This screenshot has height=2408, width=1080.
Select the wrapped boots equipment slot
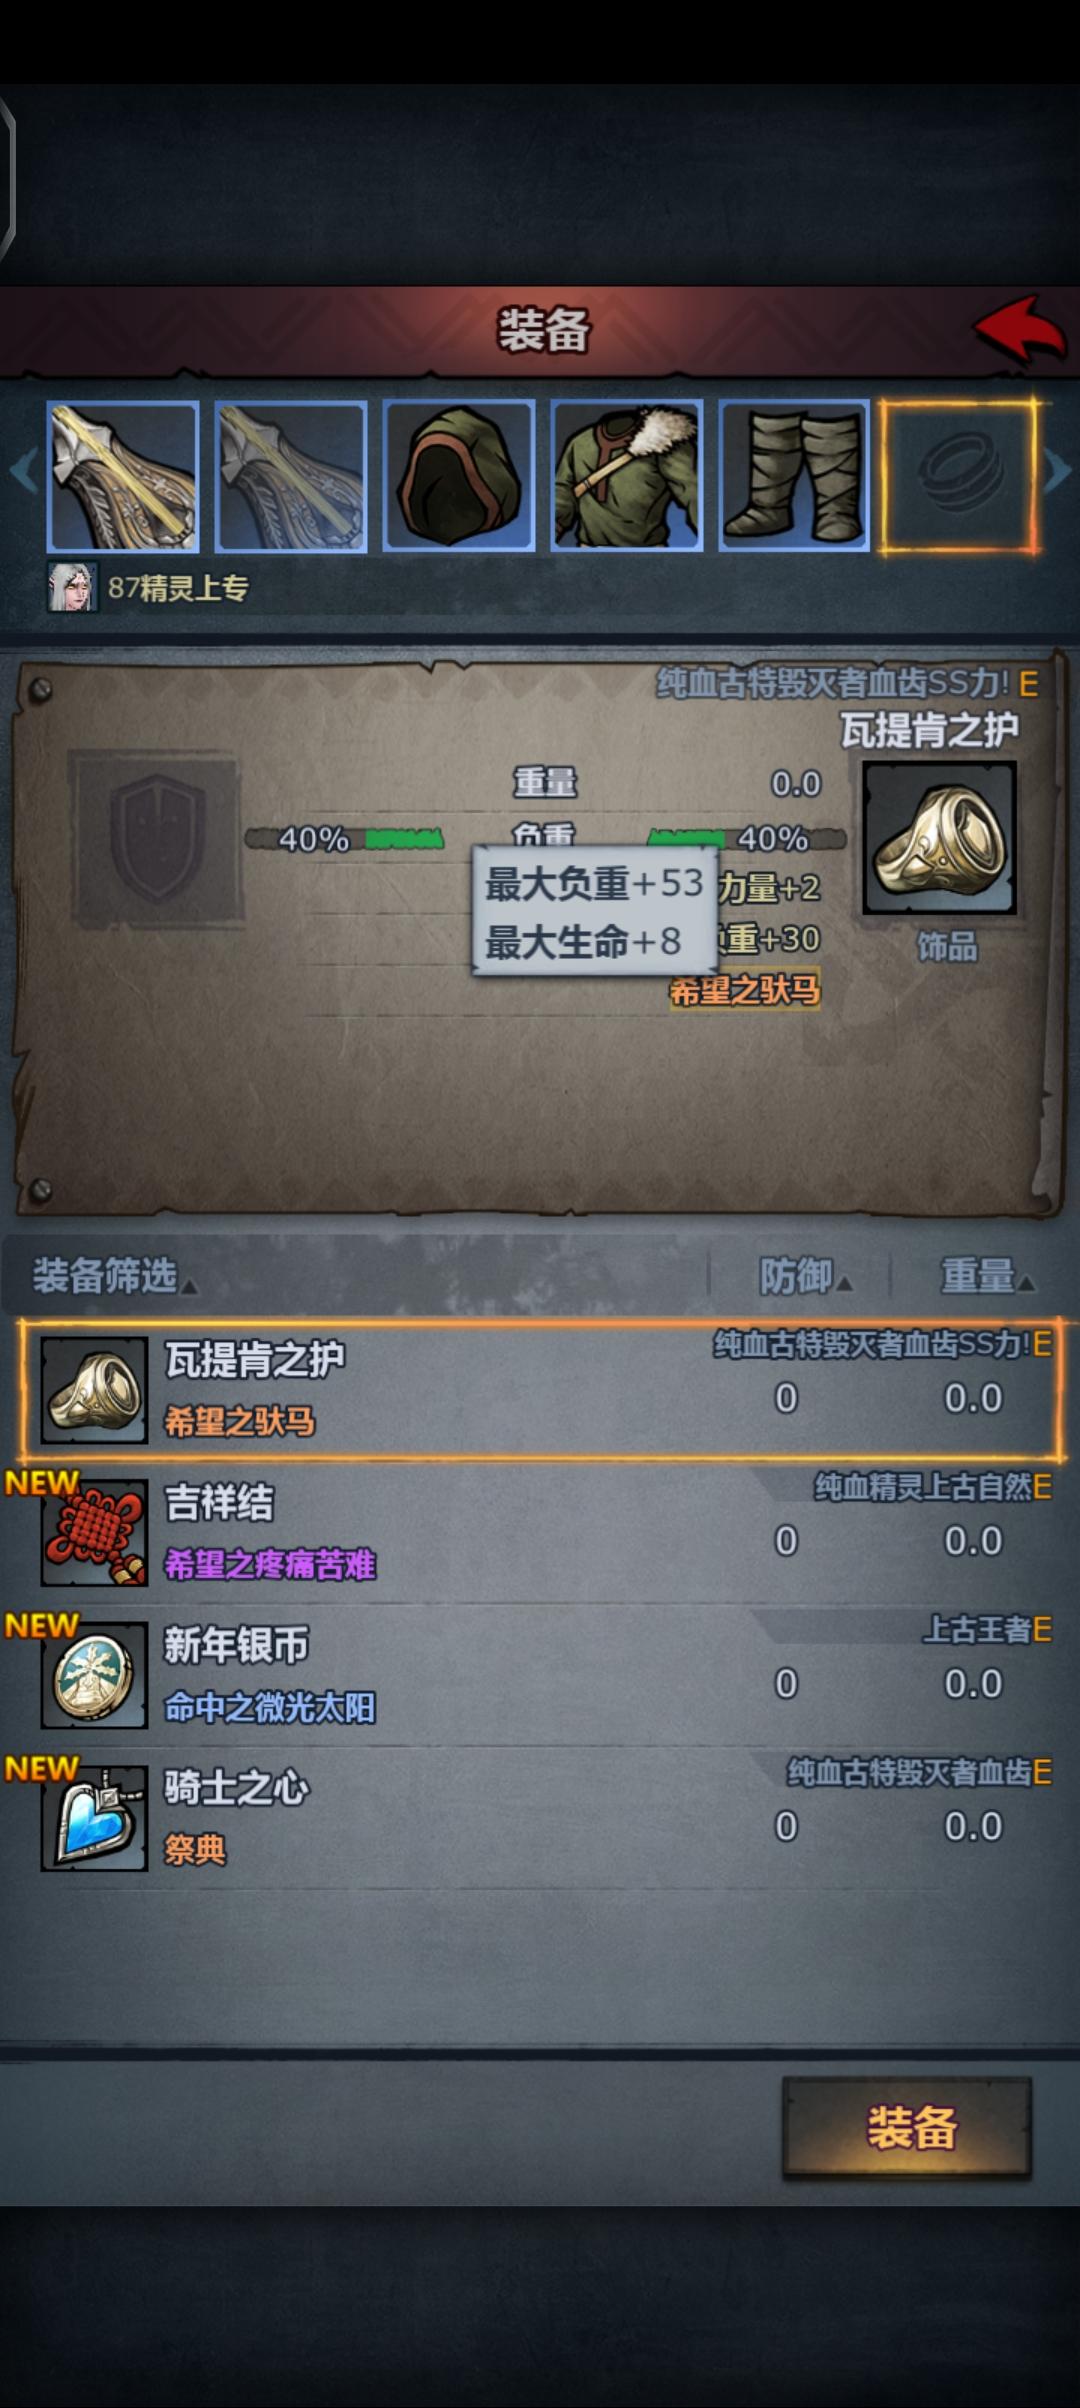click(795, 476)
